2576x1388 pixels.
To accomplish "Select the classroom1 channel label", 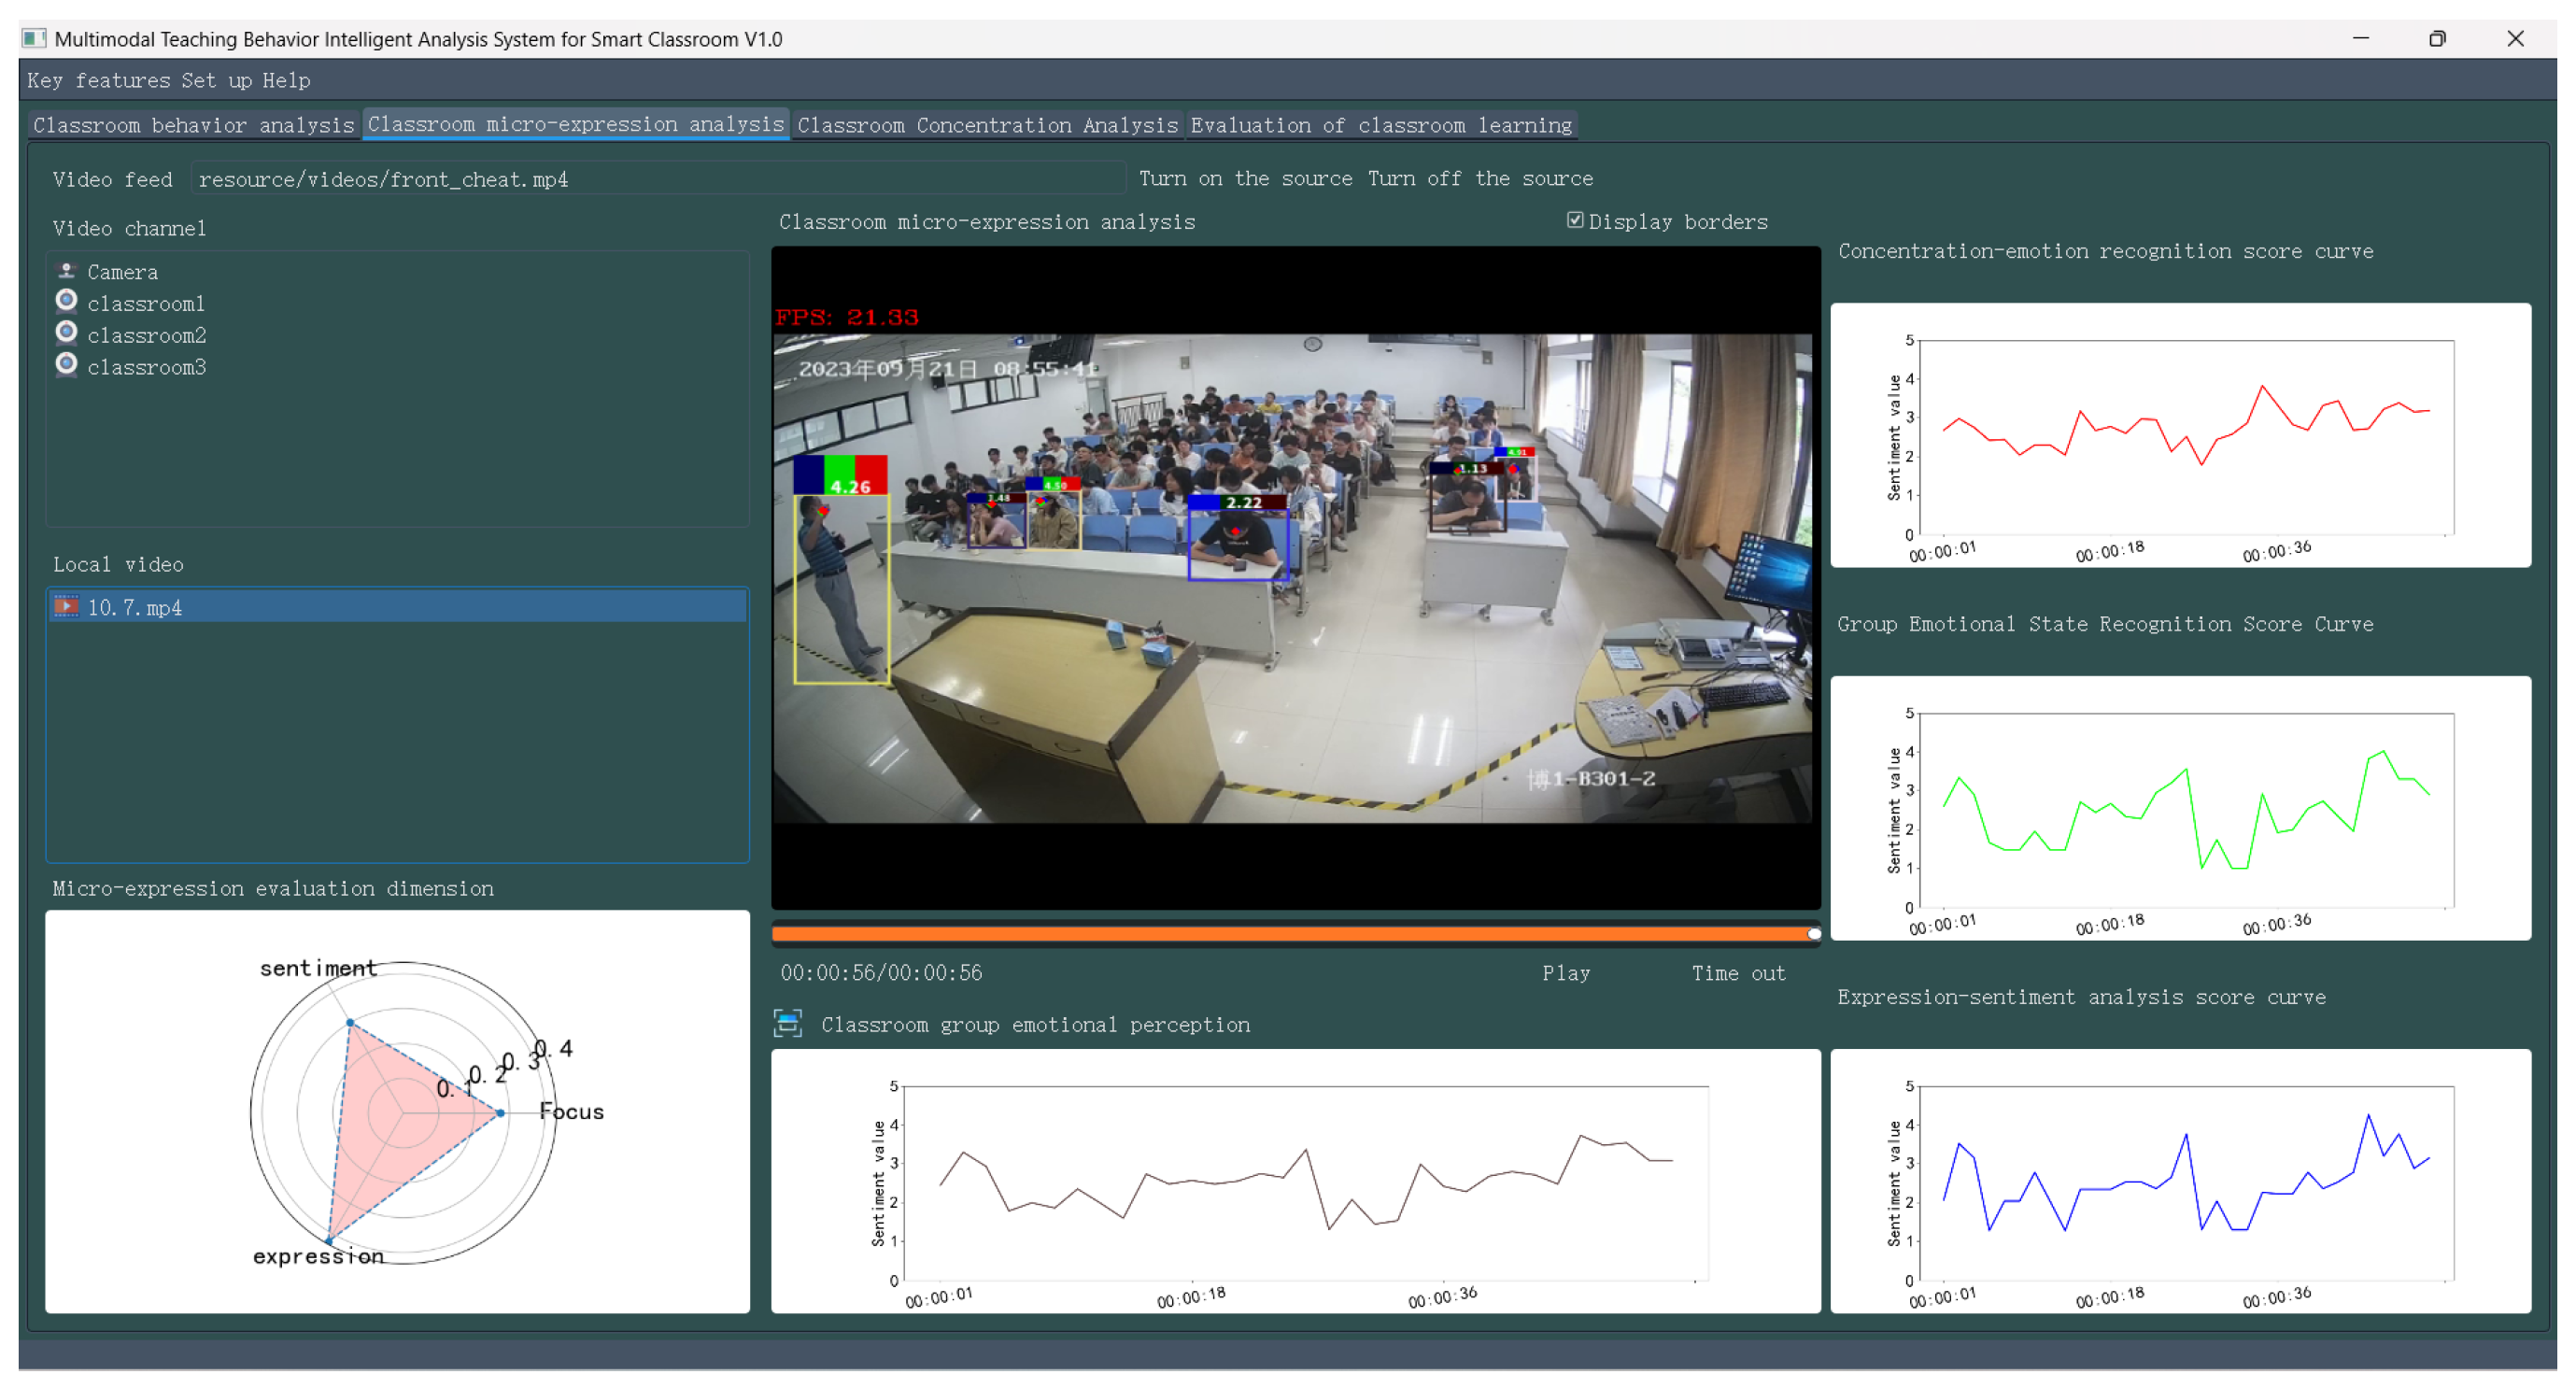I will pyautogui.click(x=146, y=303).
